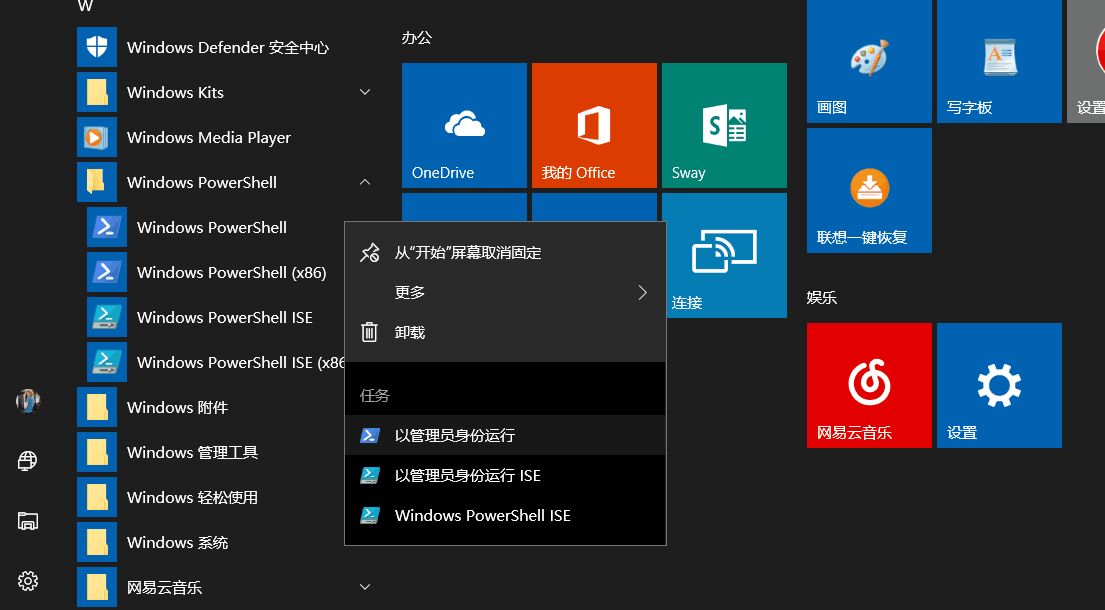Screen dimensions: 1105x610
Task: Open the 网易云音乐 red tile
Action: 870,385
